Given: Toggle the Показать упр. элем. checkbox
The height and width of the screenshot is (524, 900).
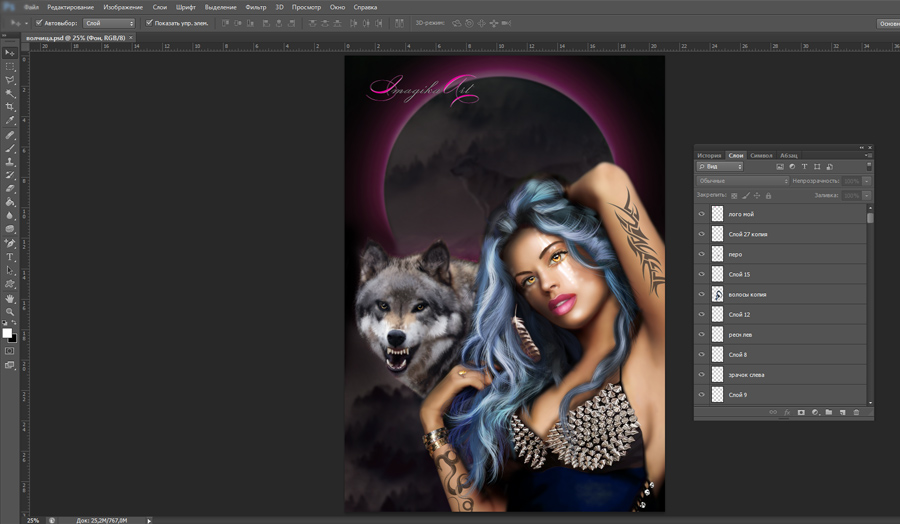Looking at the screenshot, I should pos(149,22).
